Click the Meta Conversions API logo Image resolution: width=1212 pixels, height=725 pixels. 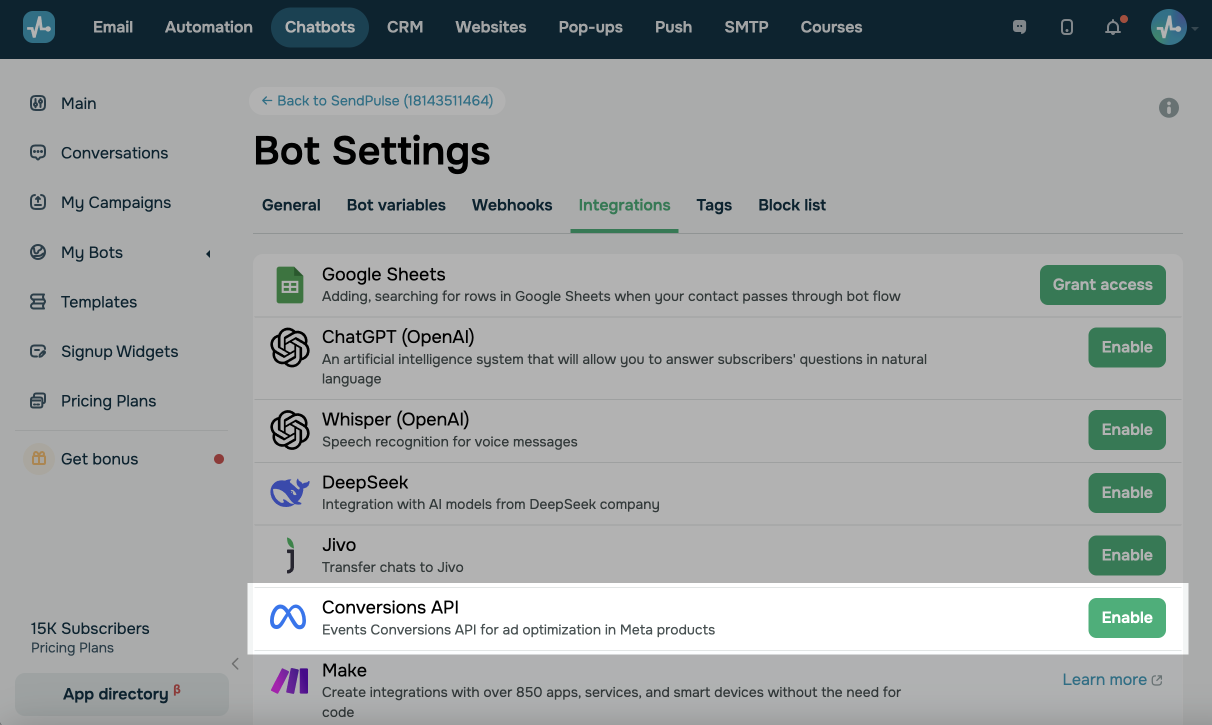pos(288,618)
